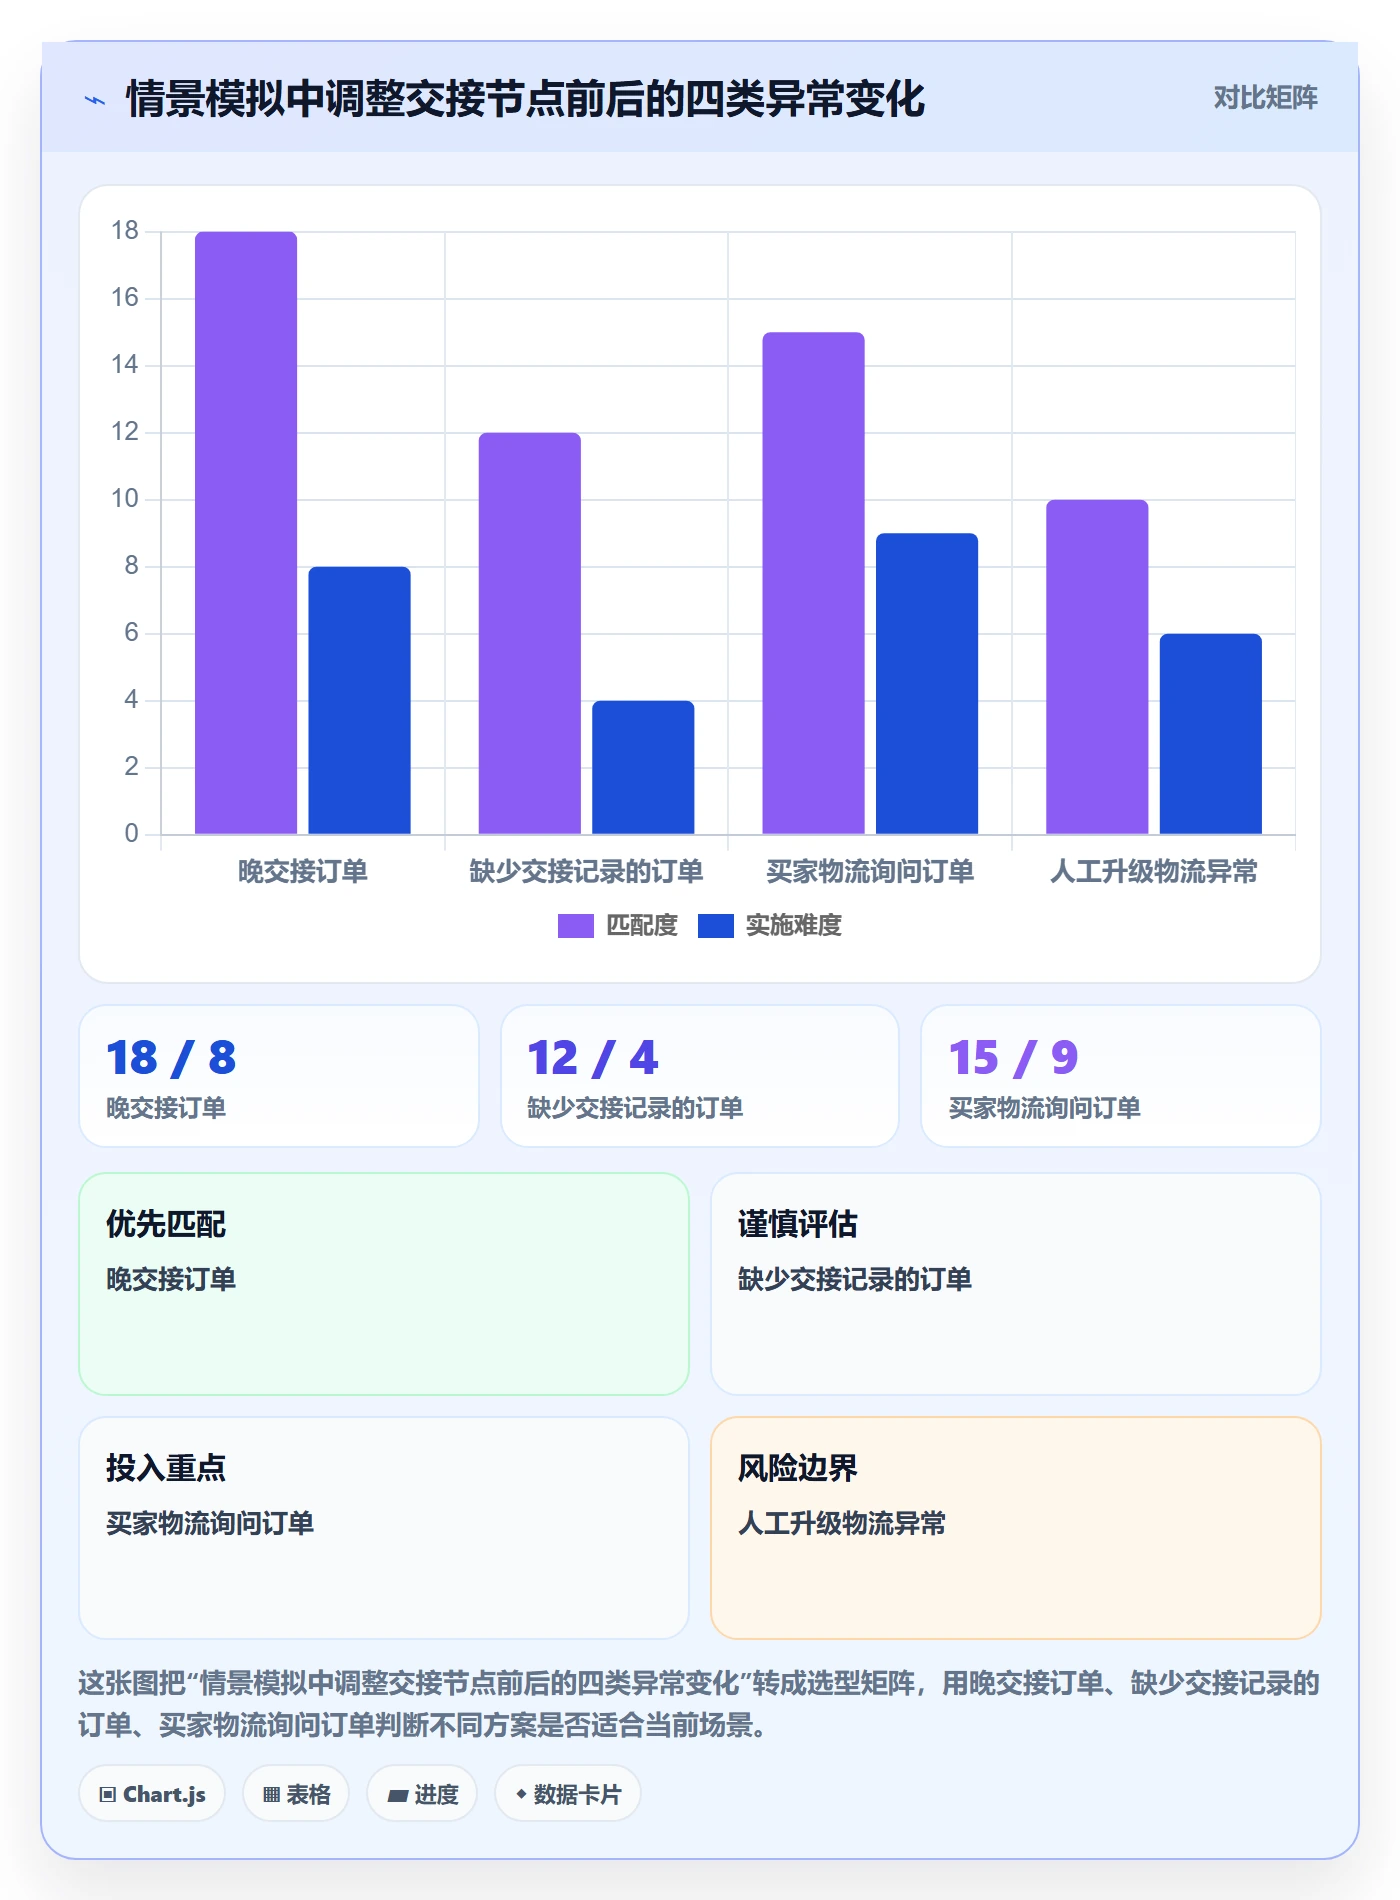Image resolution: width=1400 pixels, height=1900 pixels.
Task: Click the Chart.js tag chip
Action: 152,1794
